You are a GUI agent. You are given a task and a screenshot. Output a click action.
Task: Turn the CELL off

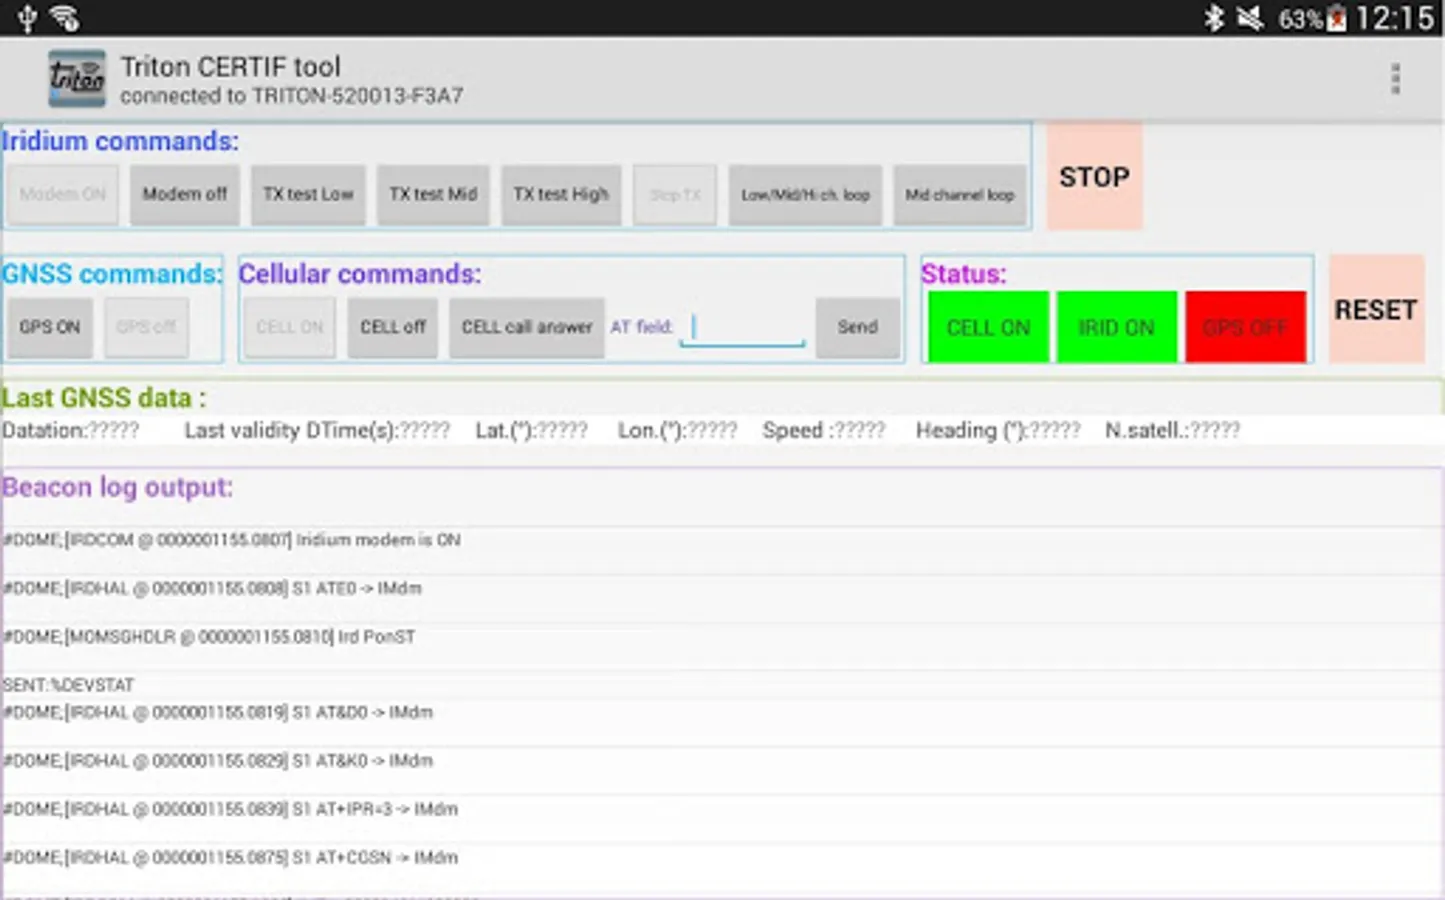point(392,327)
